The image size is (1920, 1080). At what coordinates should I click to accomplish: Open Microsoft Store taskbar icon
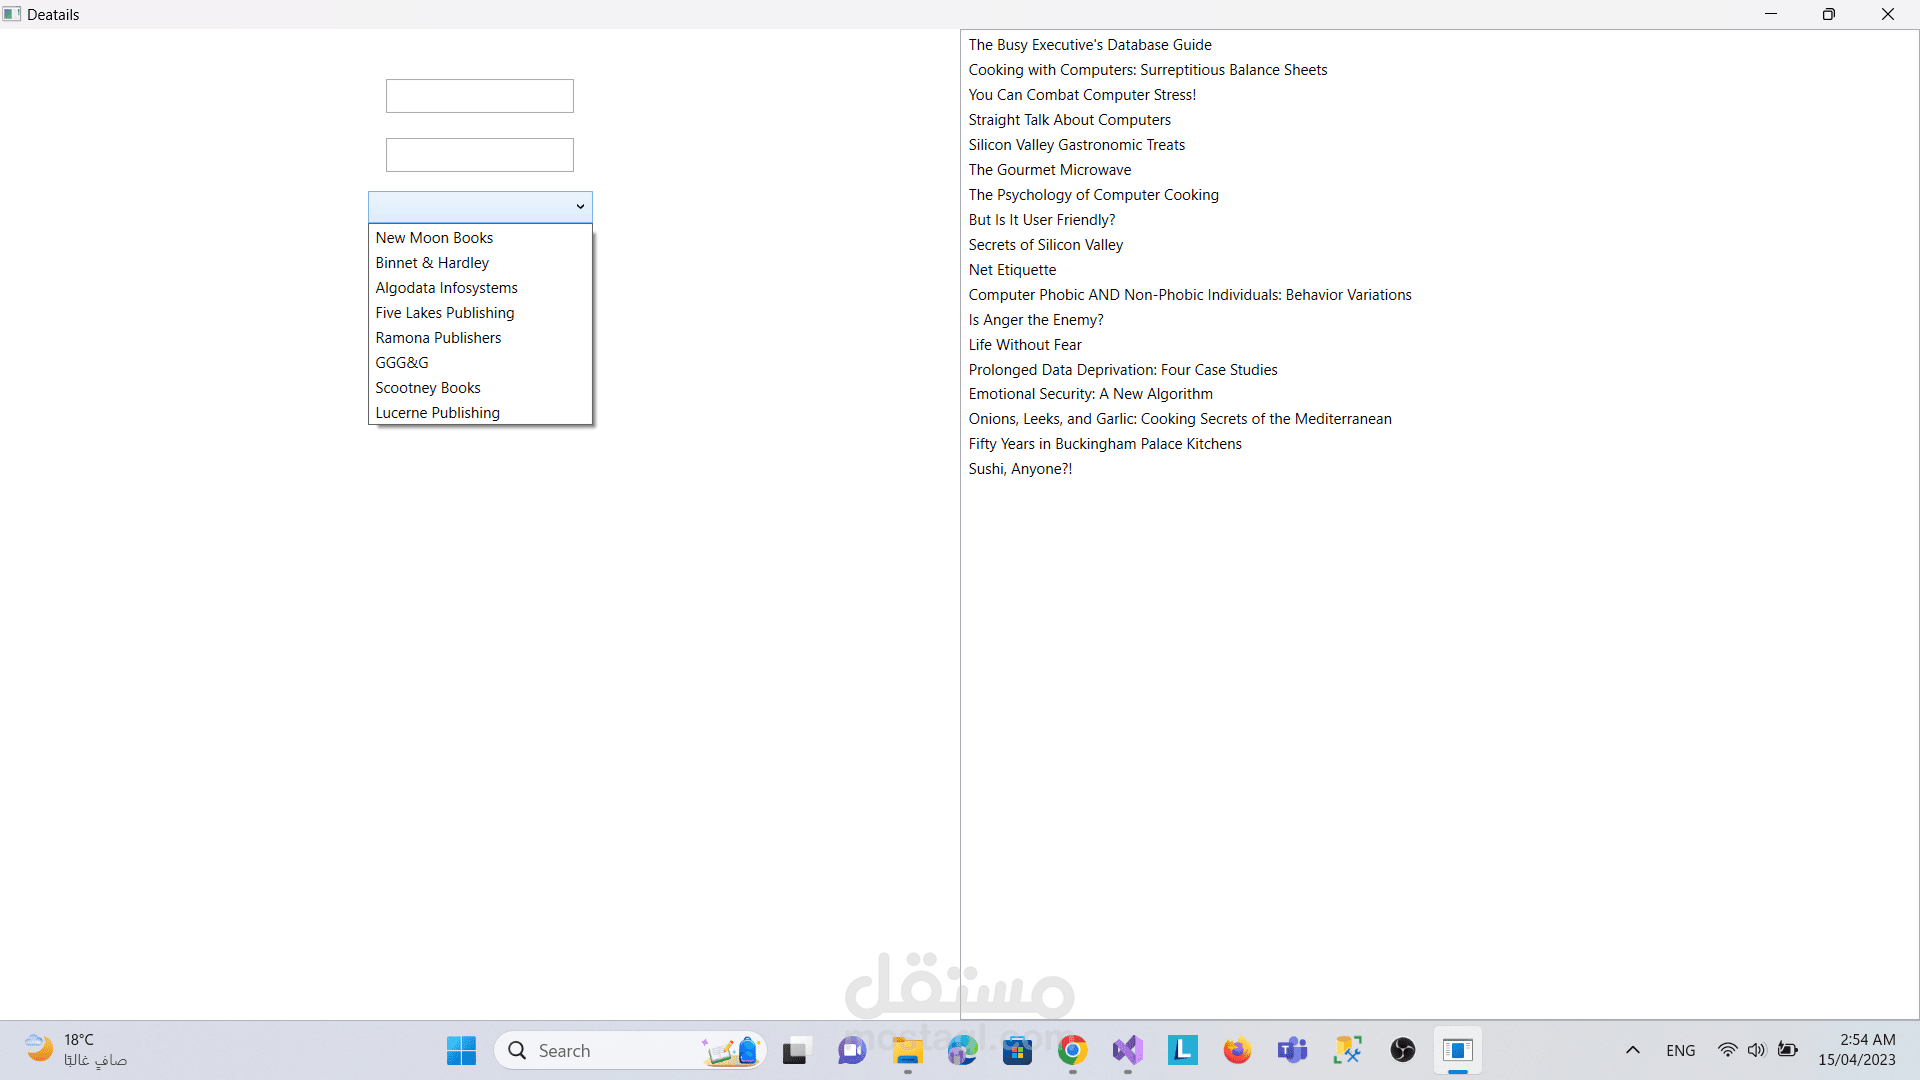tap(1017, 1050)
